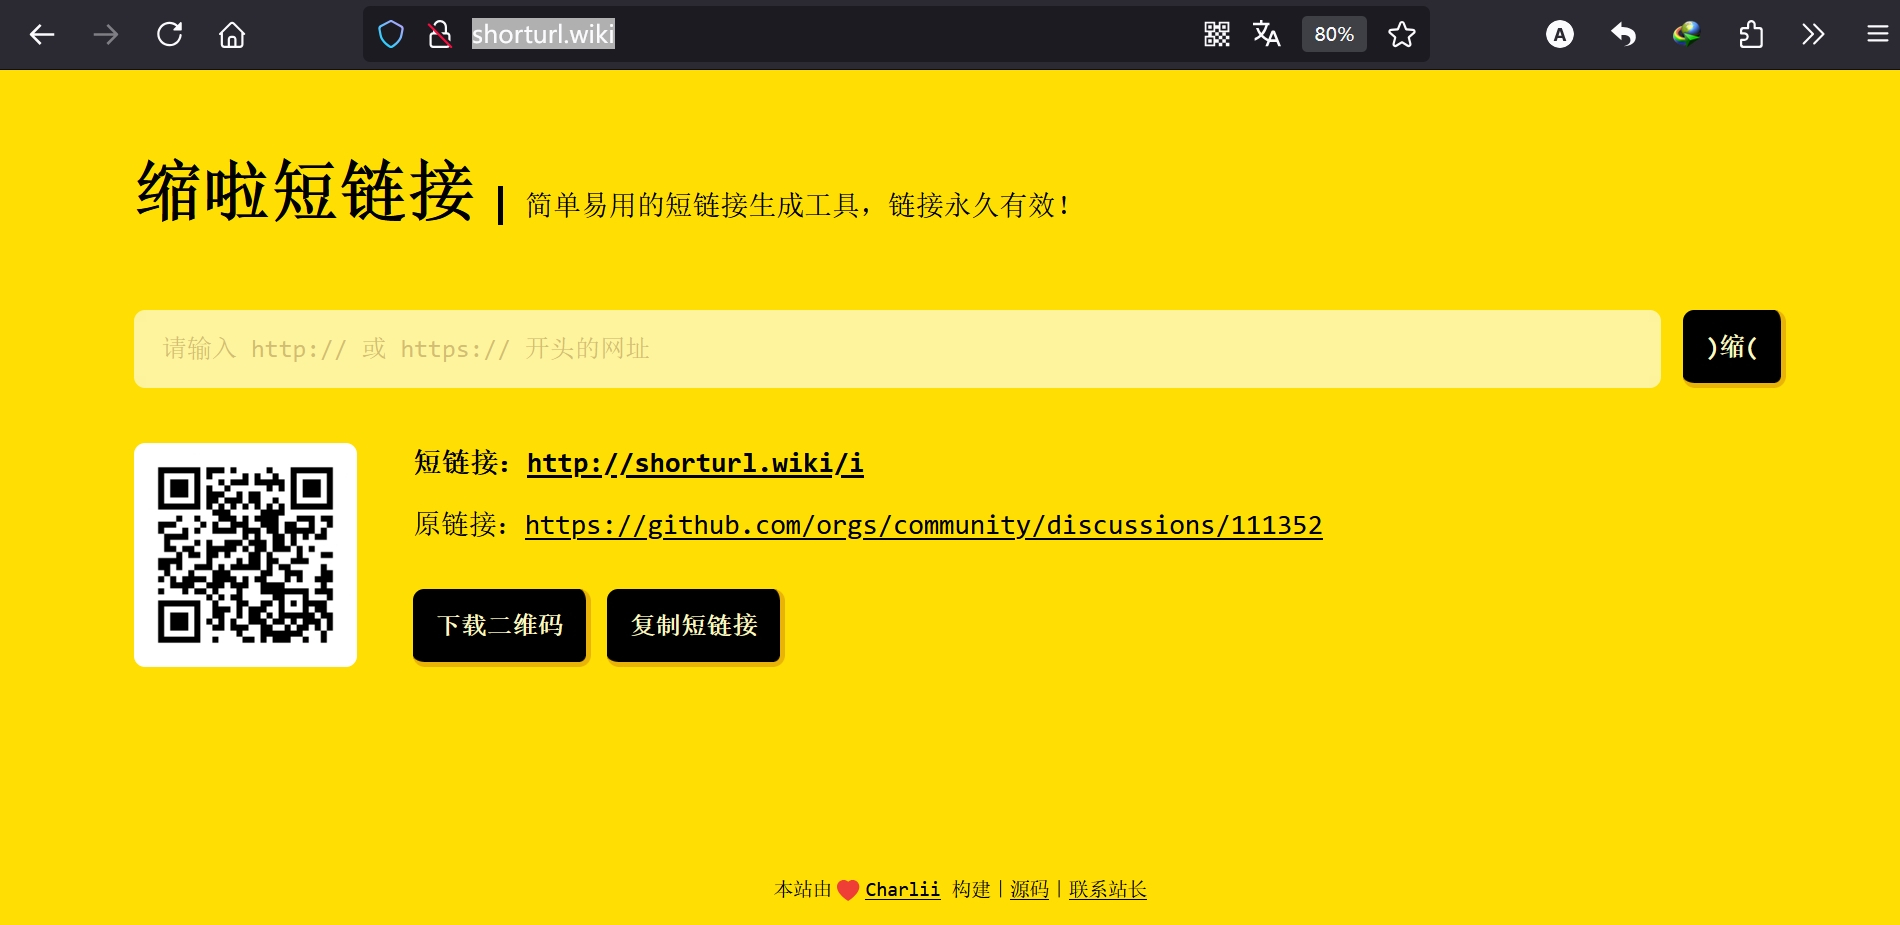This screenshot has height=925, width=1900.
Task: Open the tracking protection shield
Action: tap(391, 35)
